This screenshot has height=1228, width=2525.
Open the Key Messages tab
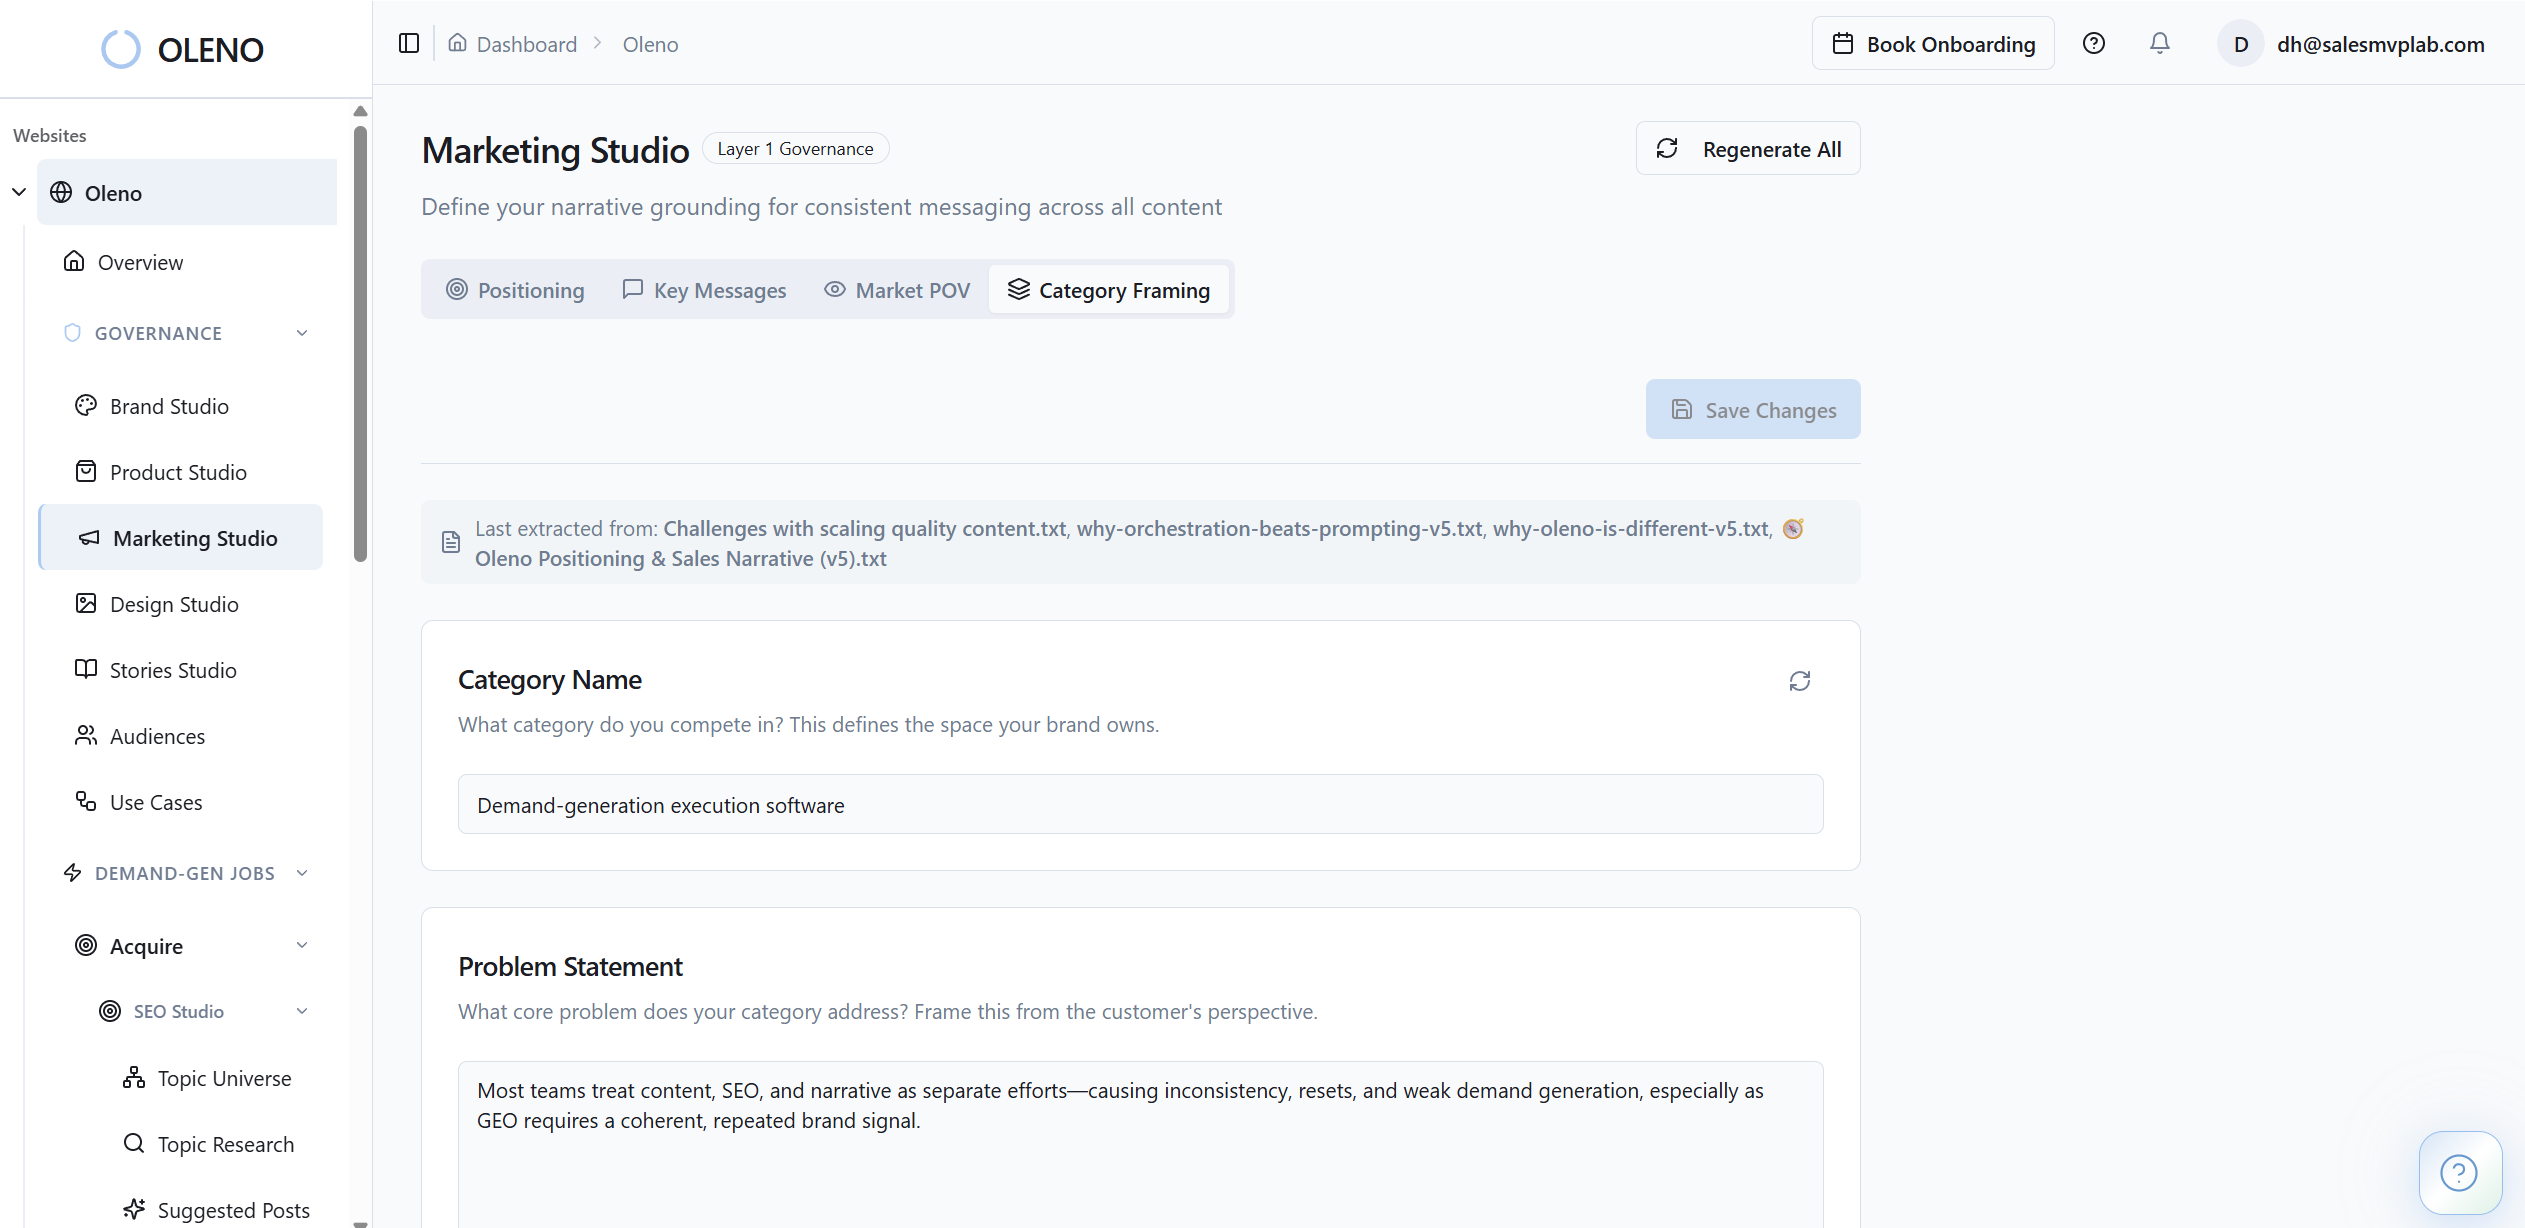(704, 290)
